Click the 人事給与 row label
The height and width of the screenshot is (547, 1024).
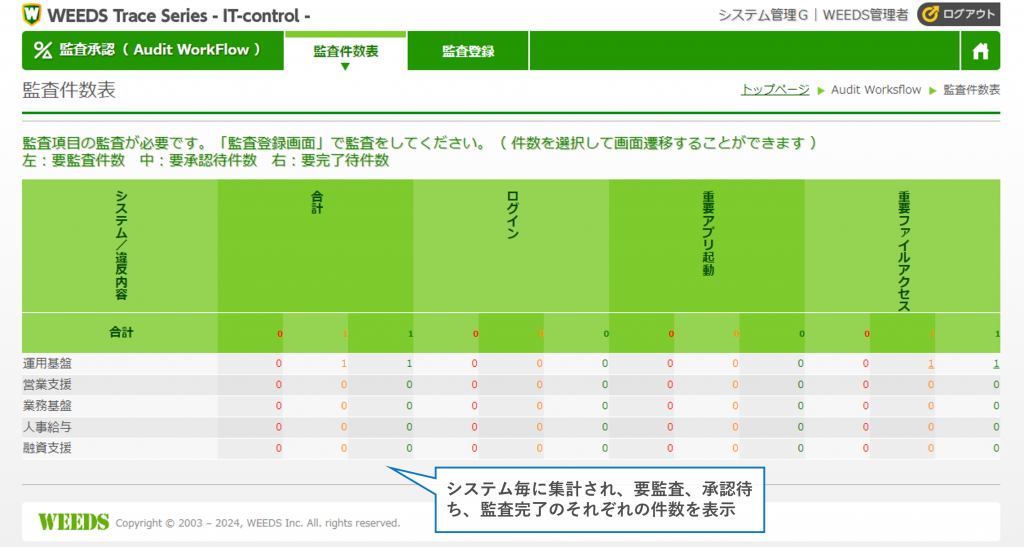(x=47, y=427)
